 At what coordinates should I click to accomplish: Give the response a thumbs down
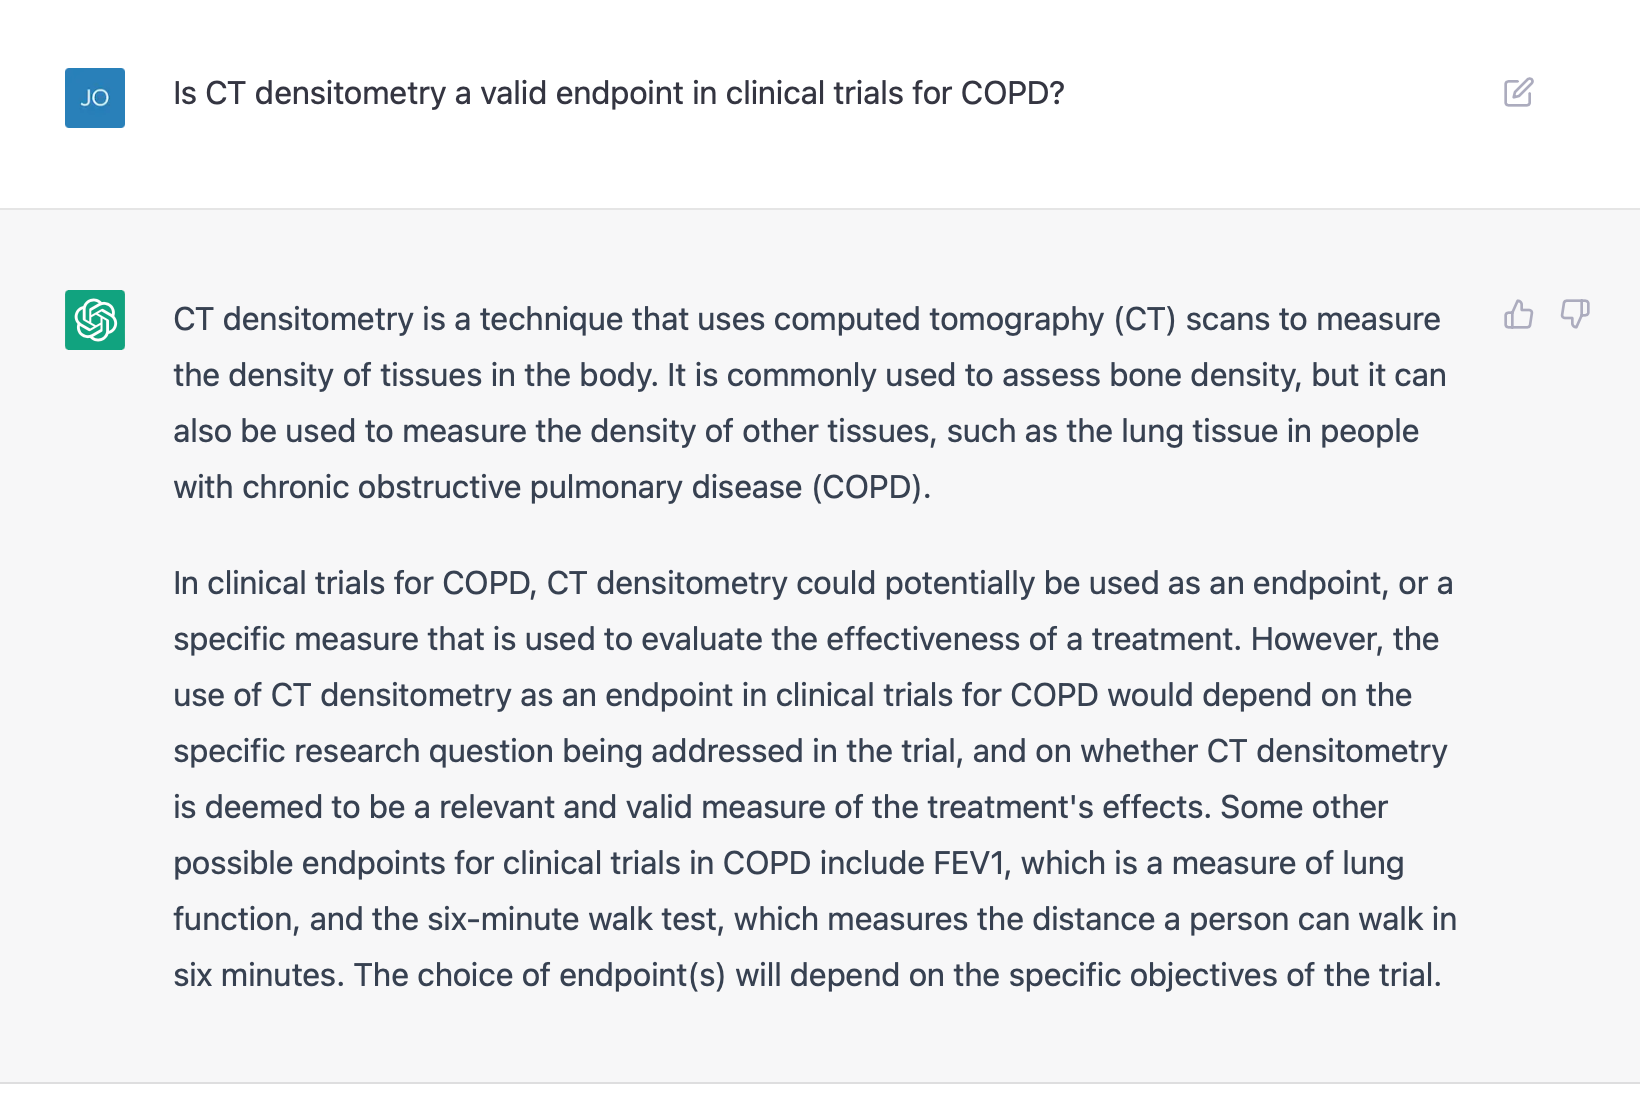(1575, 315)
